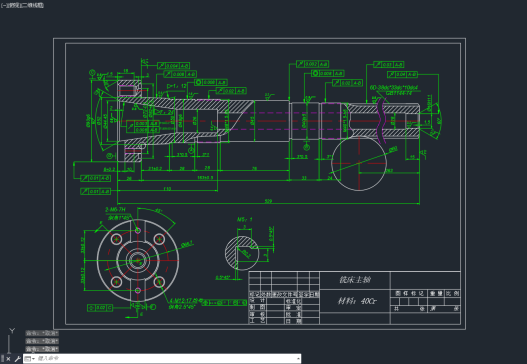
Task: Click the UCS Y axis icon
Action: [12, 331]
